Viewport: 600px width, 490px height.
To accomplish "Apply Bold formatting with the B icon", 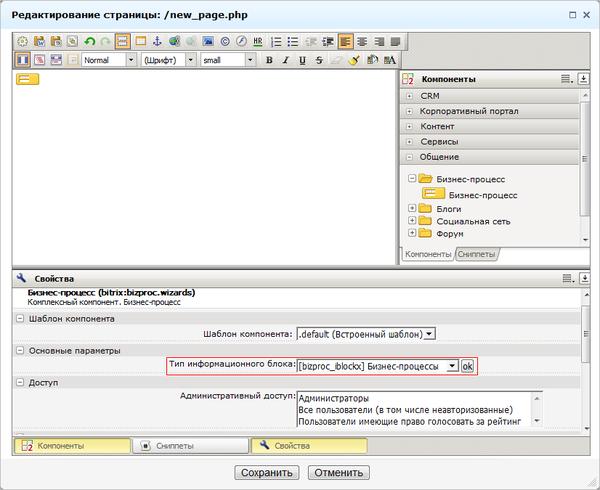I will pyautogui.click(x=268, y=60).
